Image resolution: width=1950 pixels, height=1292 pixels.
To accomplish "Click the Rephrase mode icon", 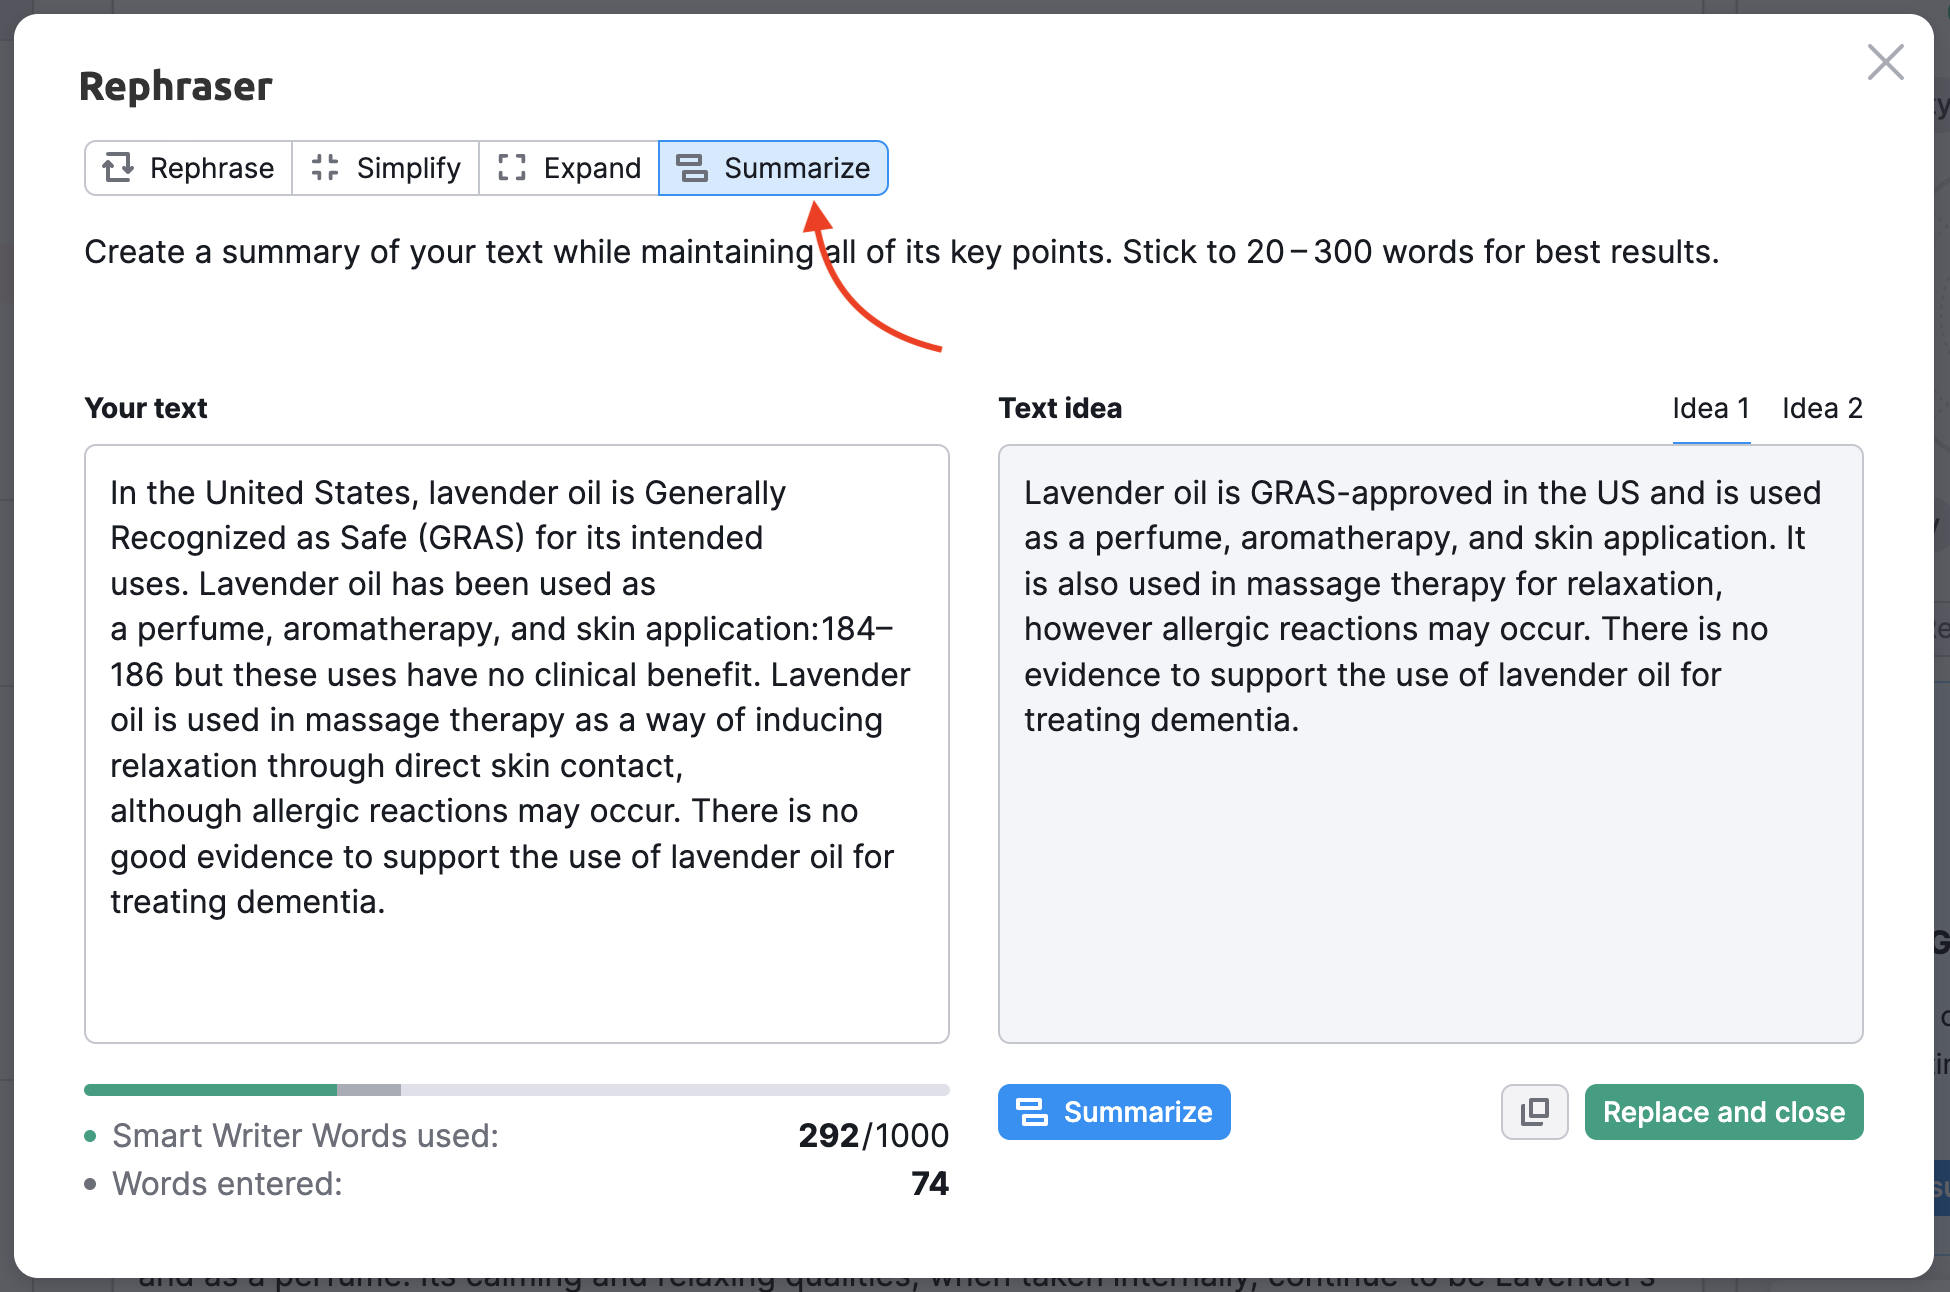I will (x=119, y=168).
